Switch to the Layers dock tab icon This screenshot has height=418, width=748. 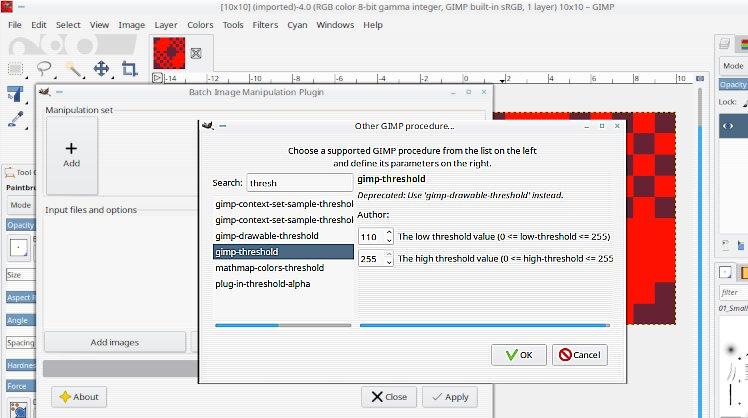pyautogui.click(x=725, y=44)
